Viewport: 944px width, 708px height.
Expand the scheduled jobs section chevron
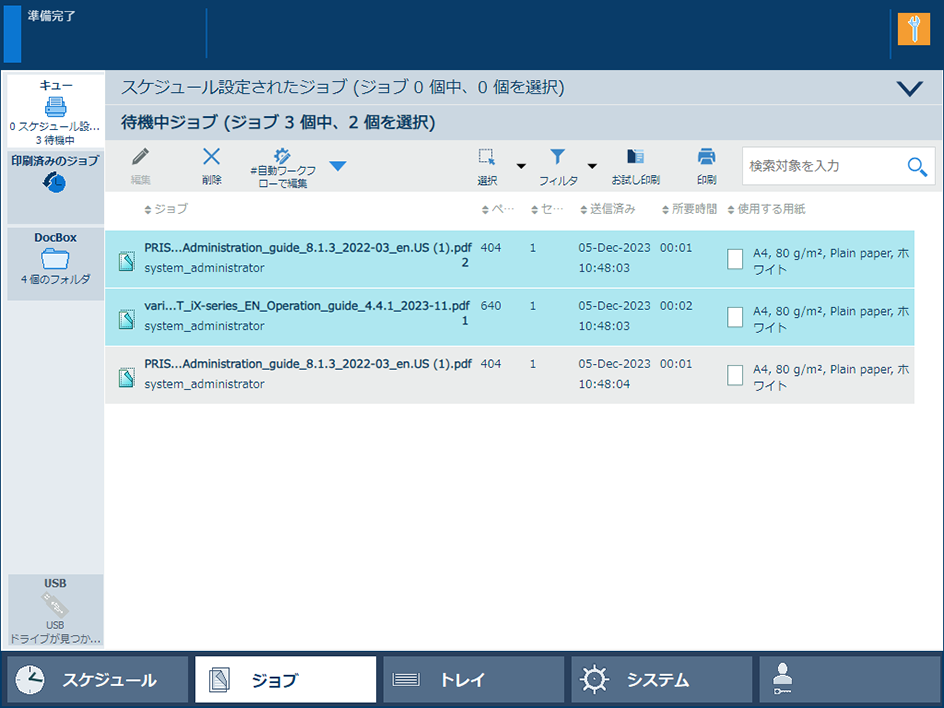[x=909, y=89]
